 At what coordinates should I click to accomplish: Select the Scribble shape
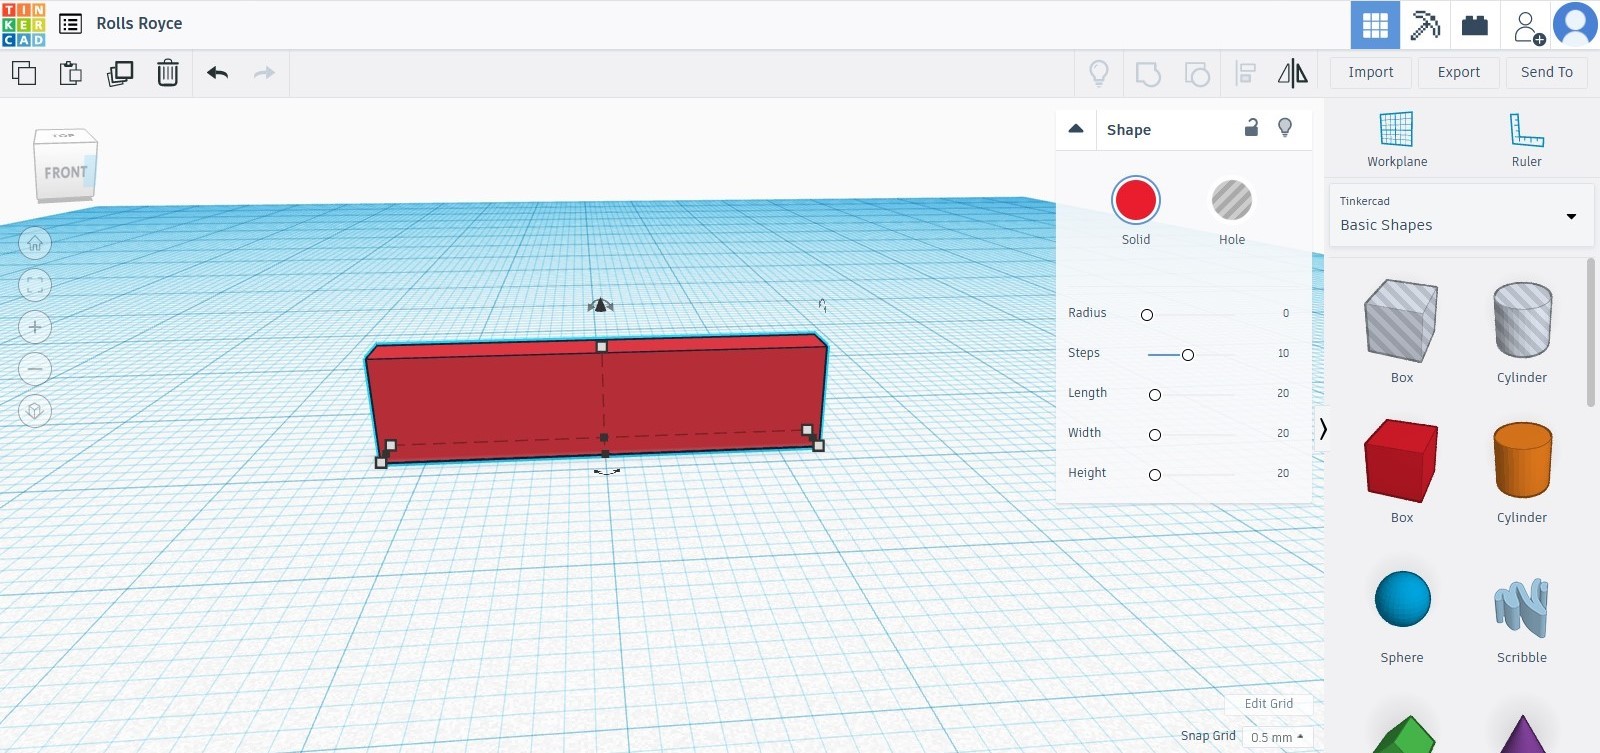(1522, 610)
